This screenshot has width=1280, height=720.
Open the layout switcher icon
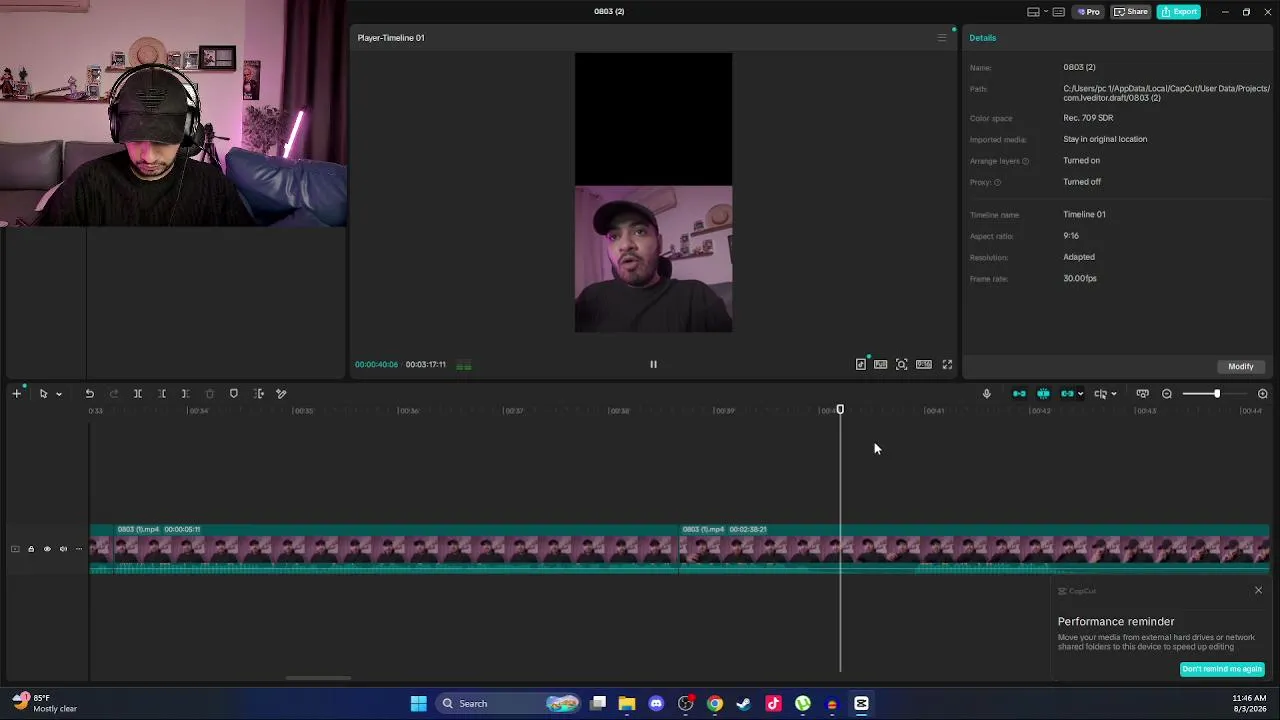(x=1033, y=12)
